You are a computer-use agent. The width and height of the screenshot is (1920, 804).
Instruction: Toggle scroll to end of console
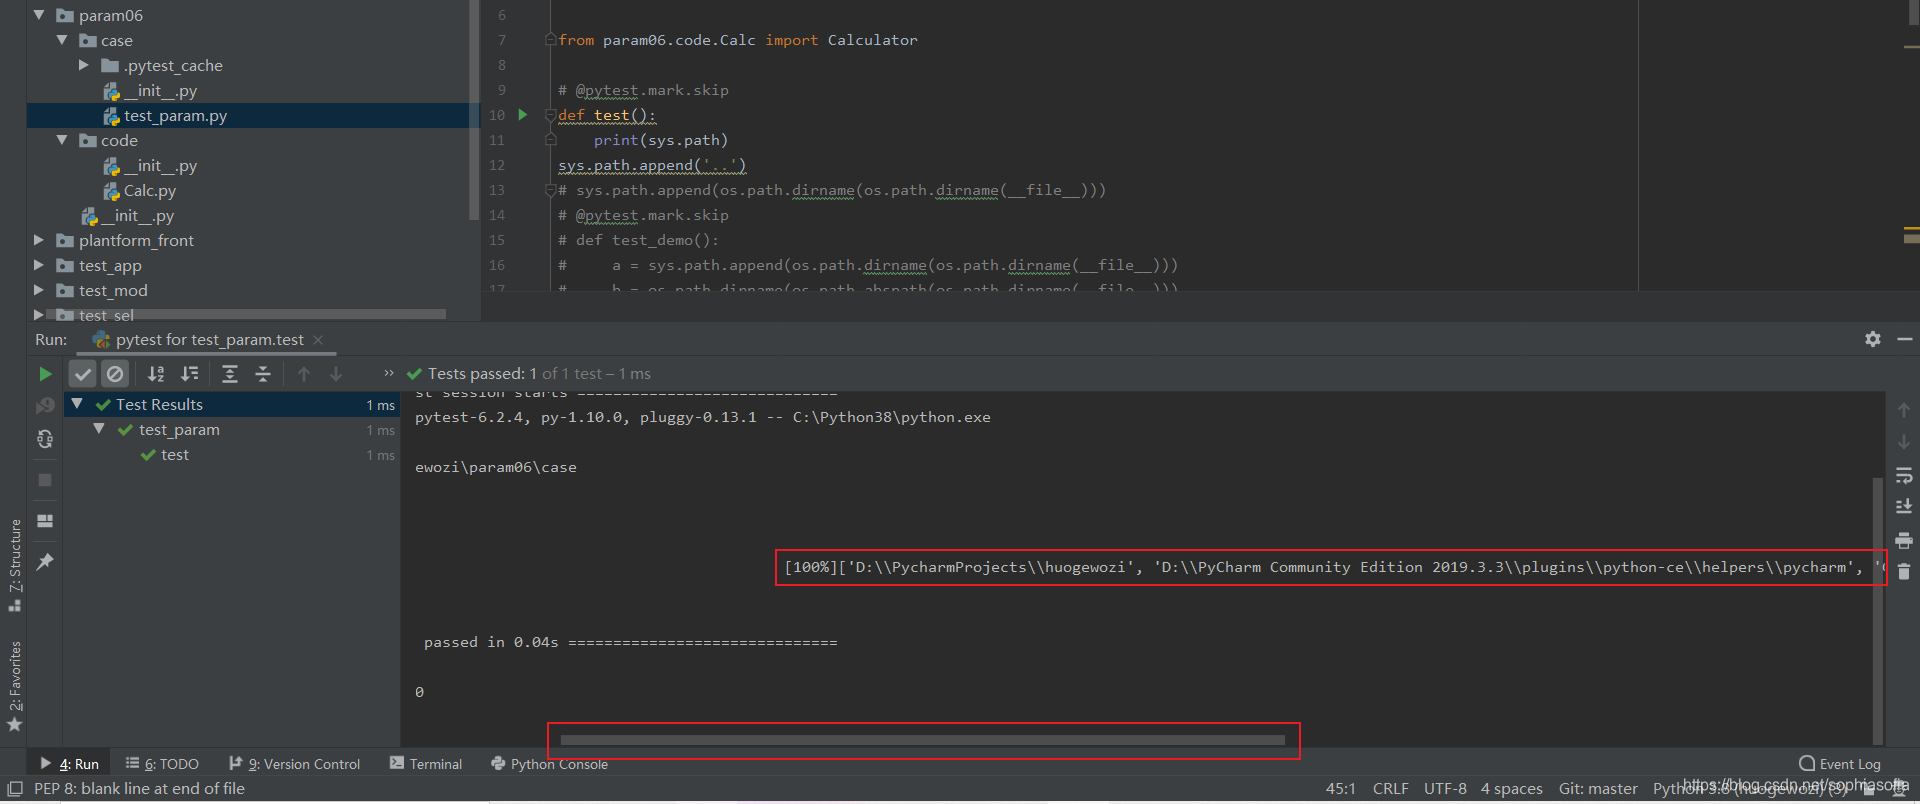(x=1904, y=507)
